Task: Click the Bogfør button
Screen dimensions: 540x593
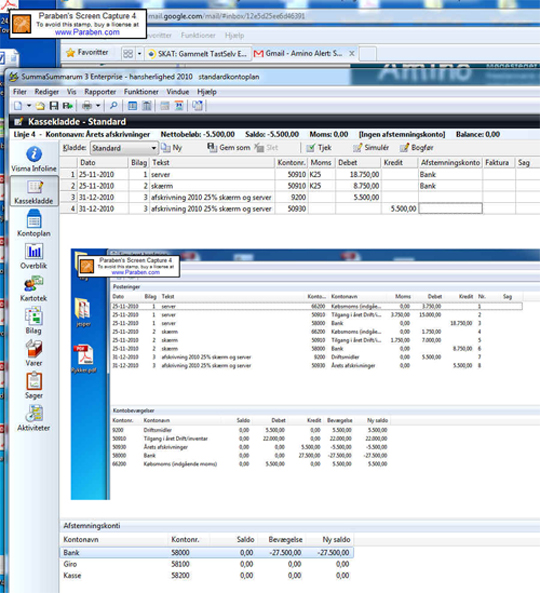Action: click(x=416, y=148)
